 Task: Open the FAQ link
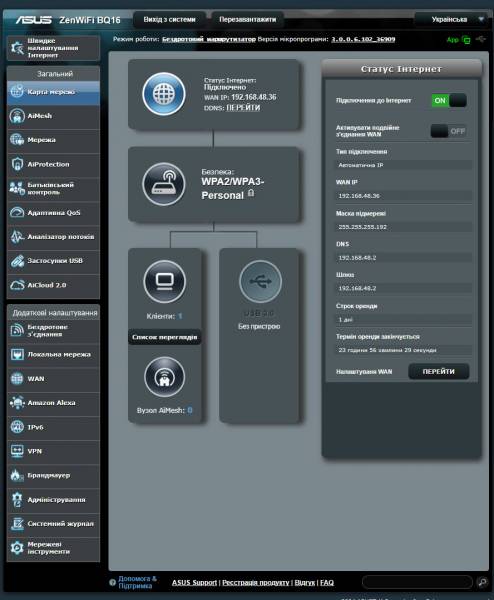tap(327, 582)
